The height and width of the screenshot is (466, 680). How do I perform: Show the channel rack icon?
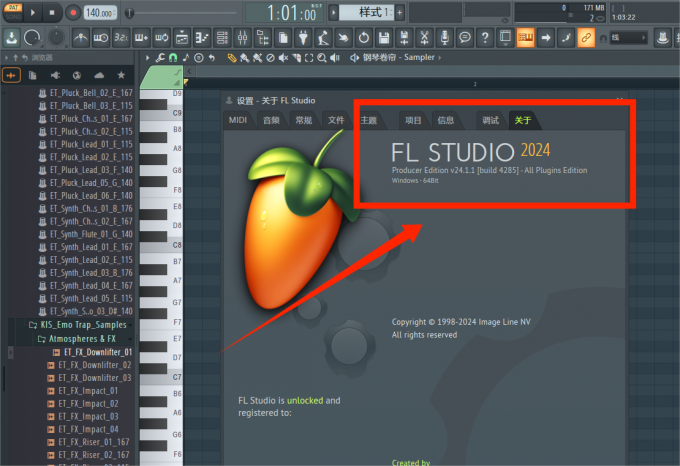click(222, 38)
